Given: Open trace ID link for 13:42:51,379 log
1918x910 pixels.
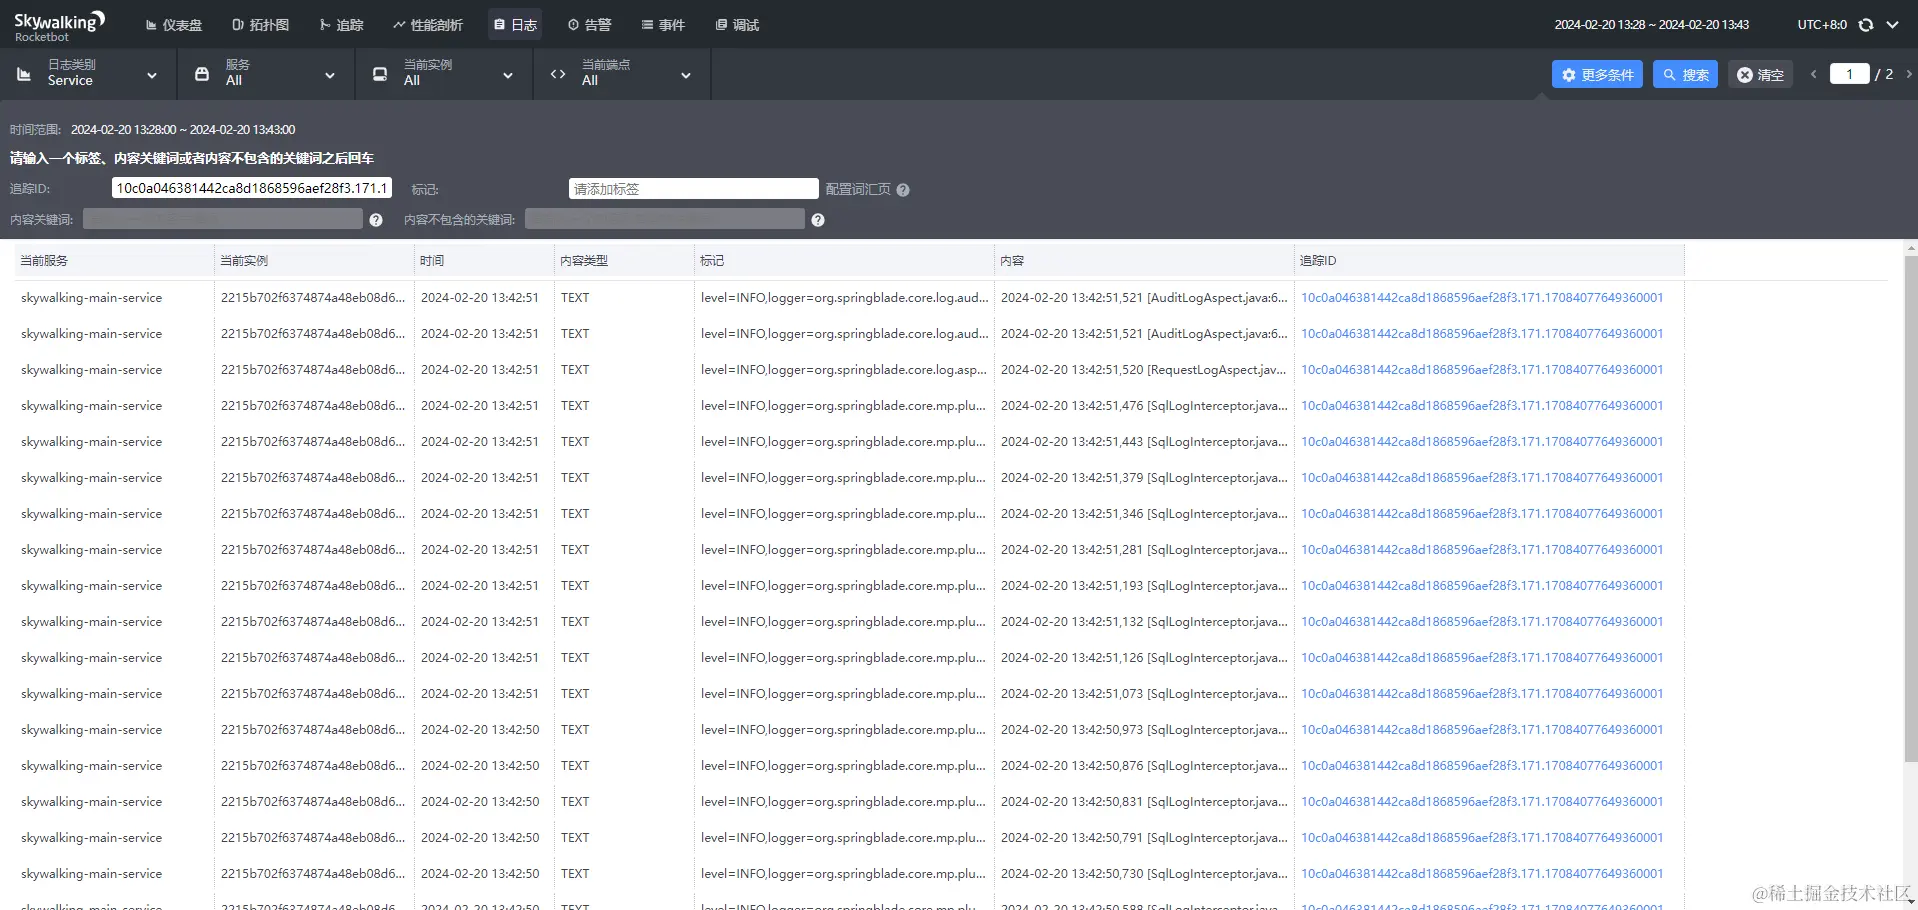Looking at the screenshot, I should [x=1482, y=478].
